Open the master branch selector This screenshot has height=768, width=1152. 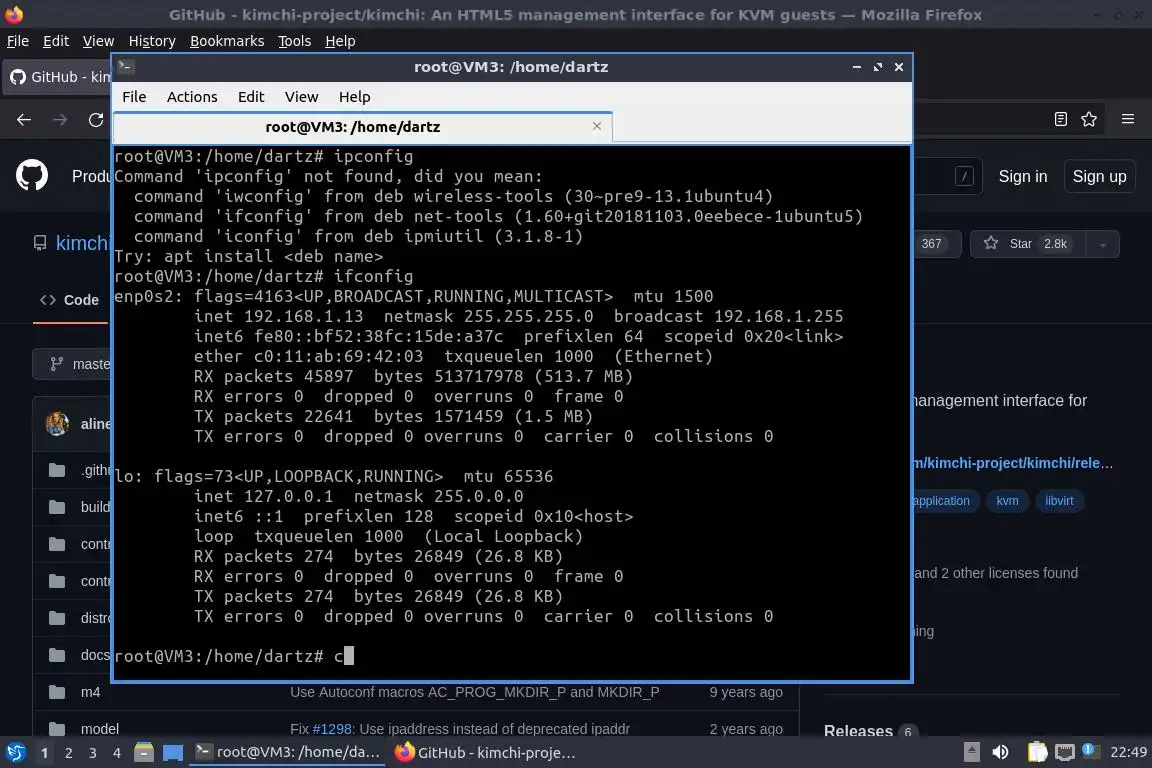pyautogui.click(x=72, y=365)
